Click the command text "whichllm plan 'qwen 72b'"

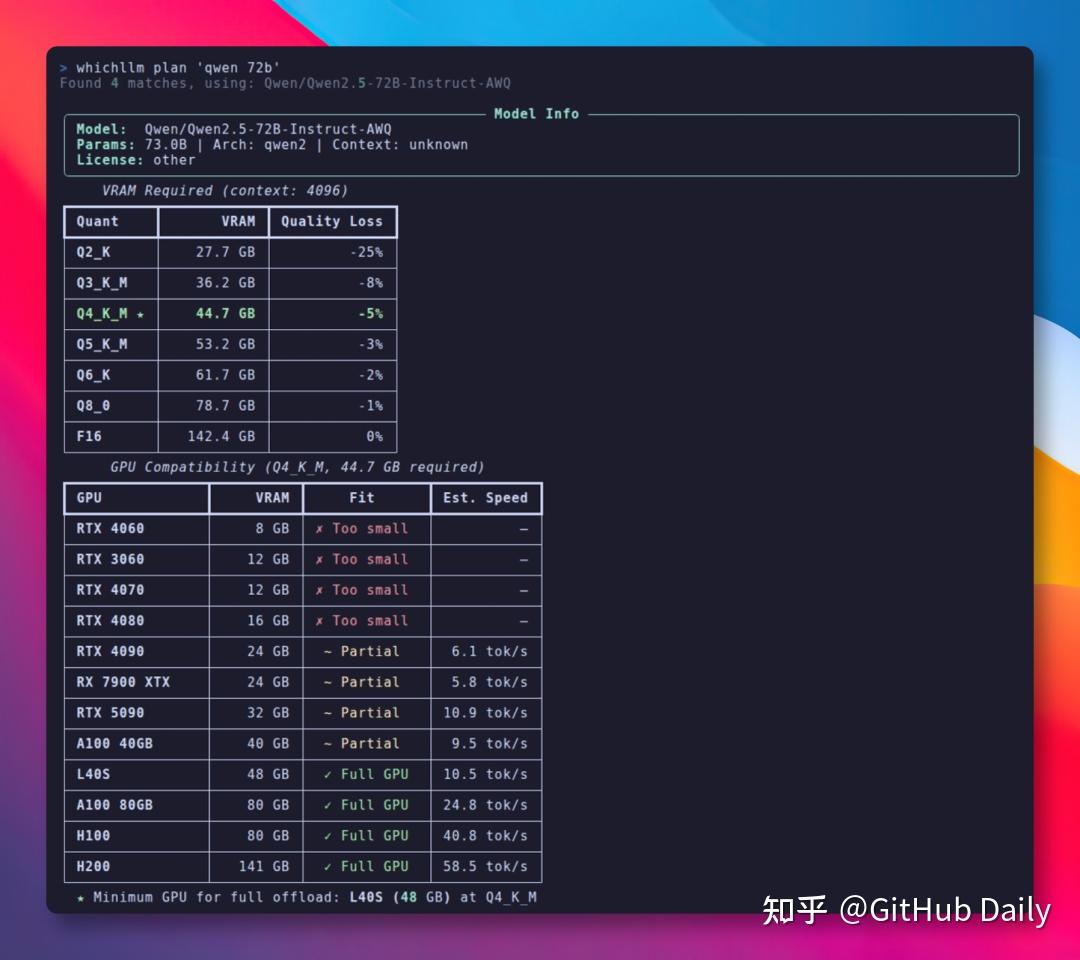pos(178,67)
